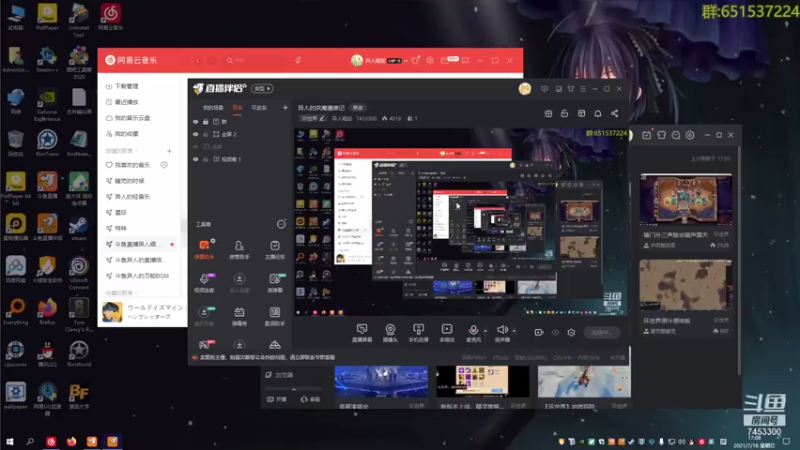Open 主播任务 tool in 直播伴侣 toolbox
Screen dimensions: 800x450
pyautogui.click(x=274, y=249)
